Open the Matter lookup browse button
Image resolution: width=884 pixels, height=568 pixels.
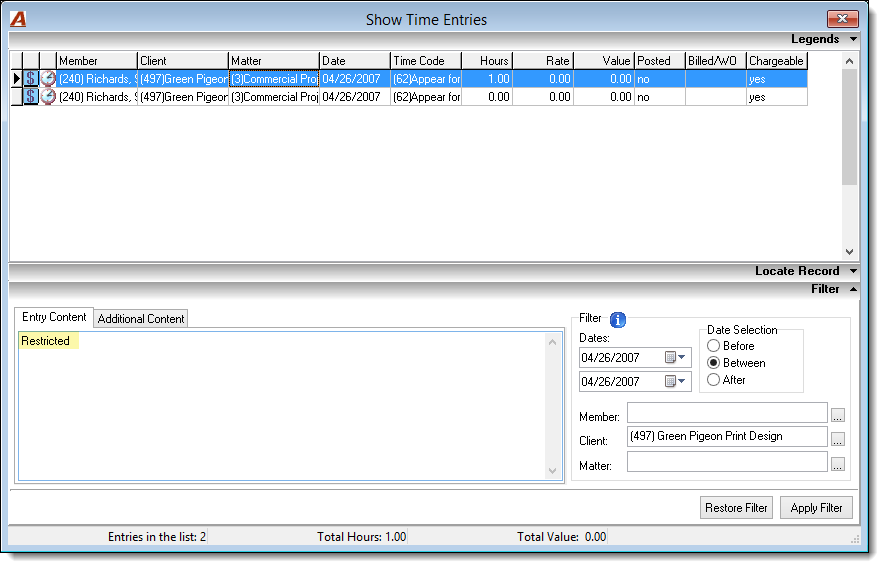(838, 464)
